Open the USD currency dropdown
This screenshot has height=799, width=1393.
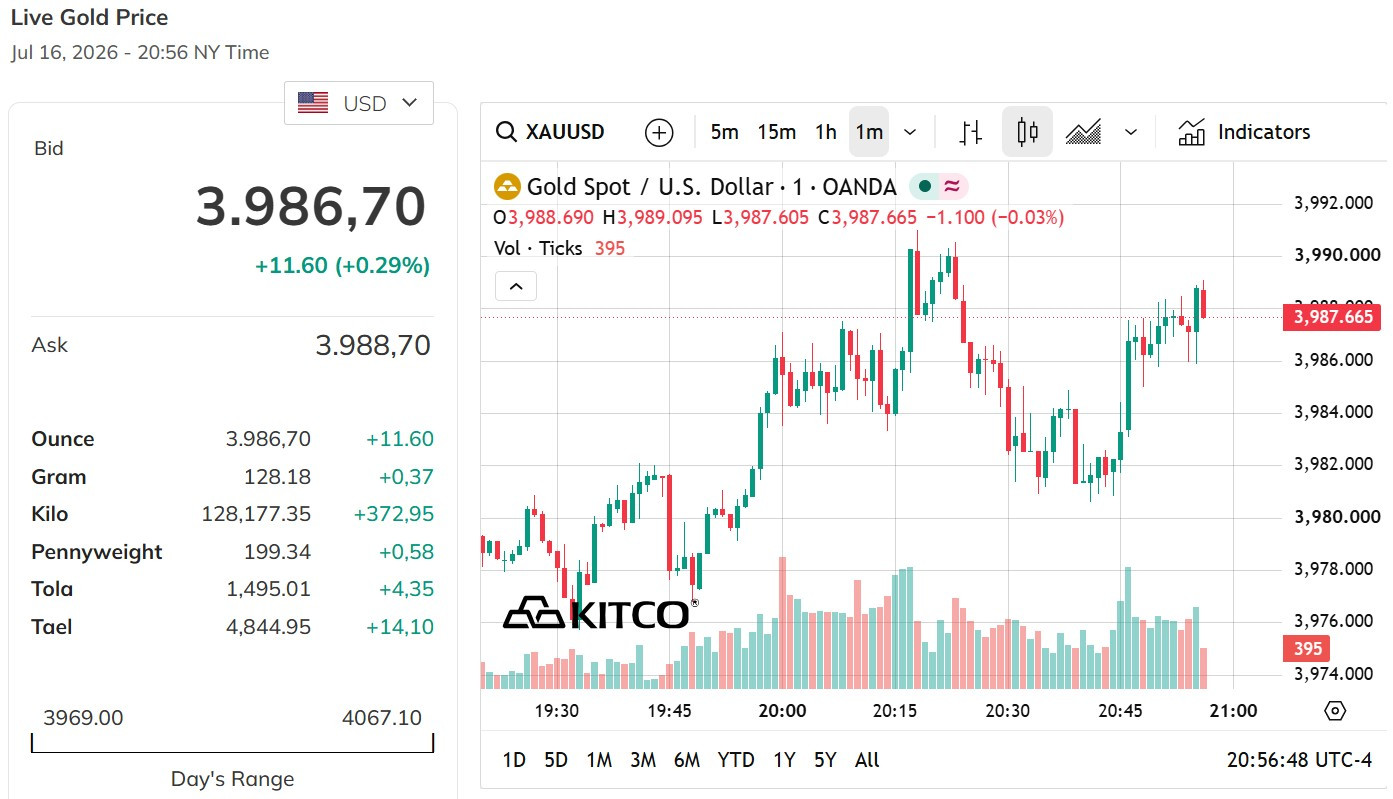[359, 103]
